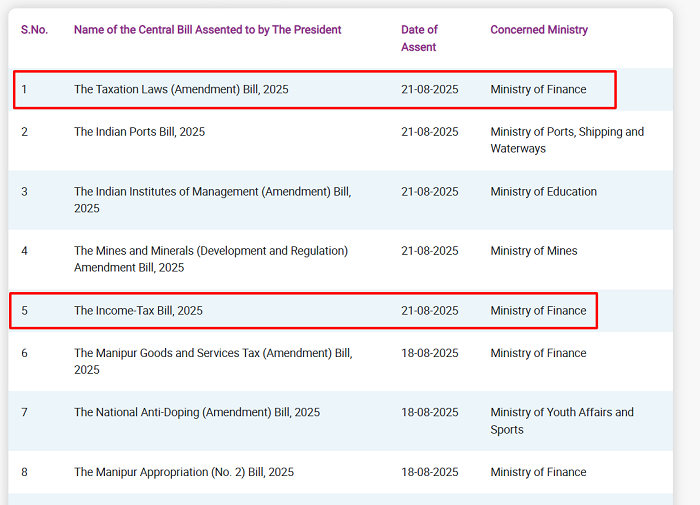Viewport: 700px width, 505px height.
Task: Click the Ministry of Mines cell
Action: (533, 251)
